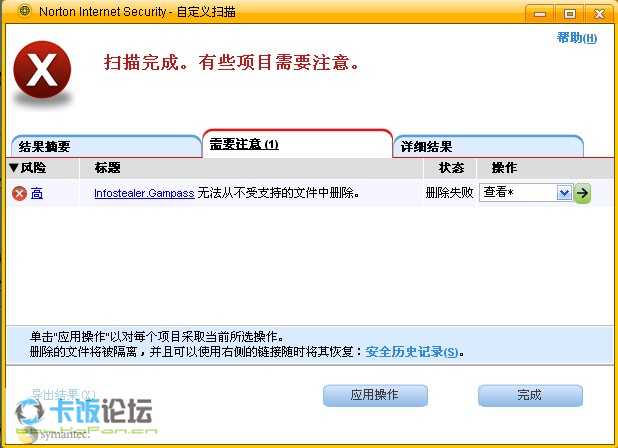Click the Norton globe icon in title bar
Screen dimensions: 618x448
pyautogui.click(x=24, y=11)
